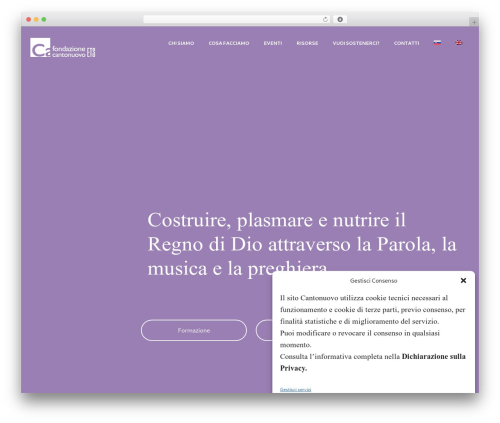The height and width of the screenshot is (423, 500).
Task: Click the 'Gestisci Consenso' dialog title
Action: pyautogui.click(x=374, y=281)
